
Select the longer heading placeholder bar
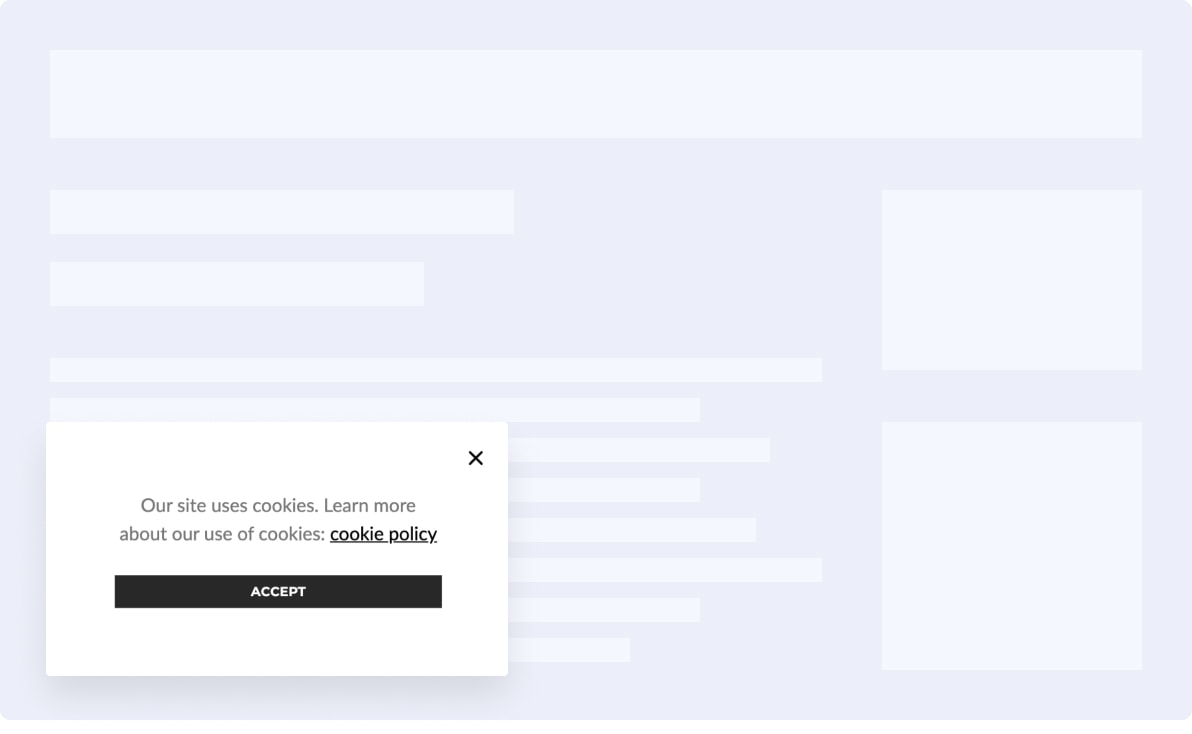[281, 212]
